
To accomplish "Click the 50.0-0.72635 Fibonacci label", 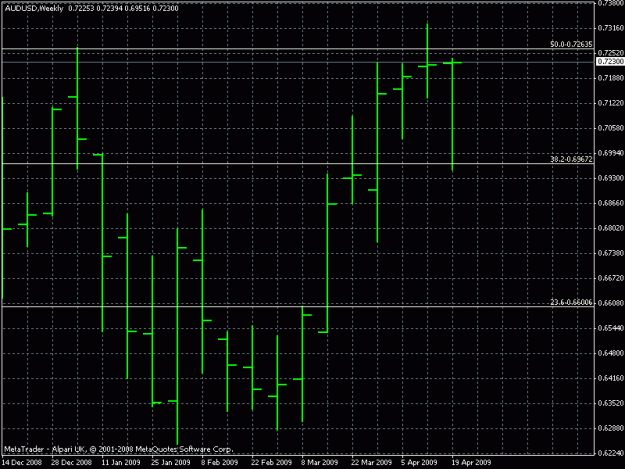I will point(571,44).
